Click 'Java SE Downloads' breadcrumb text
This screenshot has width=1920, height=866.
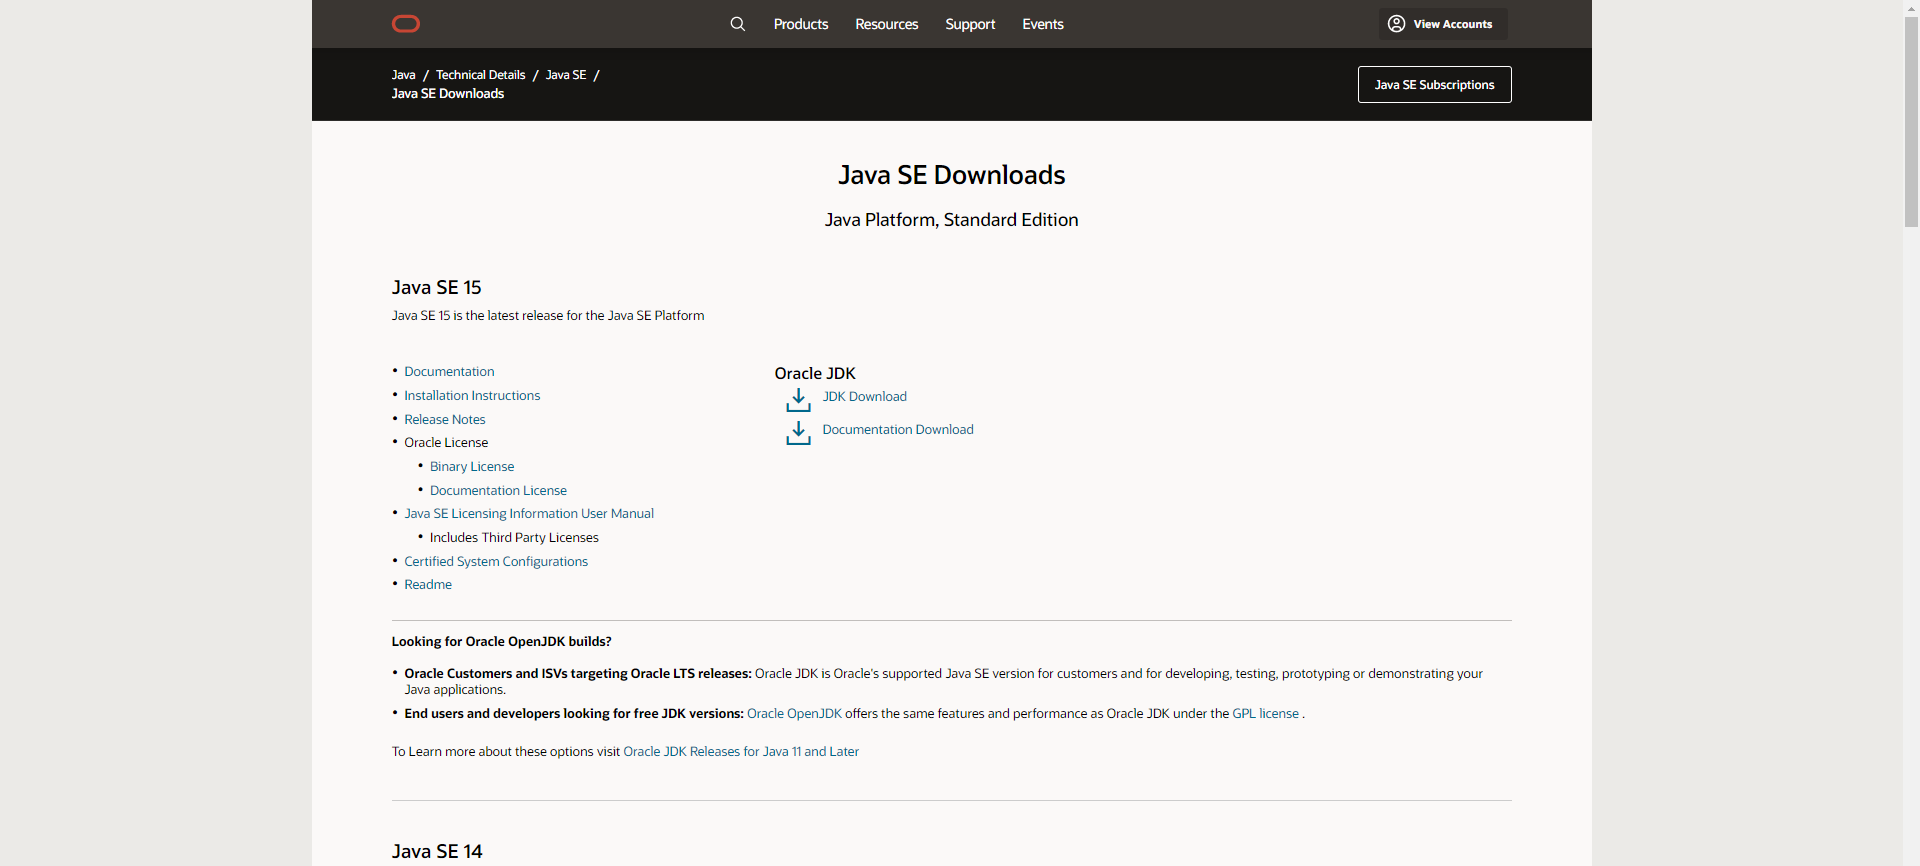[448, 94]
